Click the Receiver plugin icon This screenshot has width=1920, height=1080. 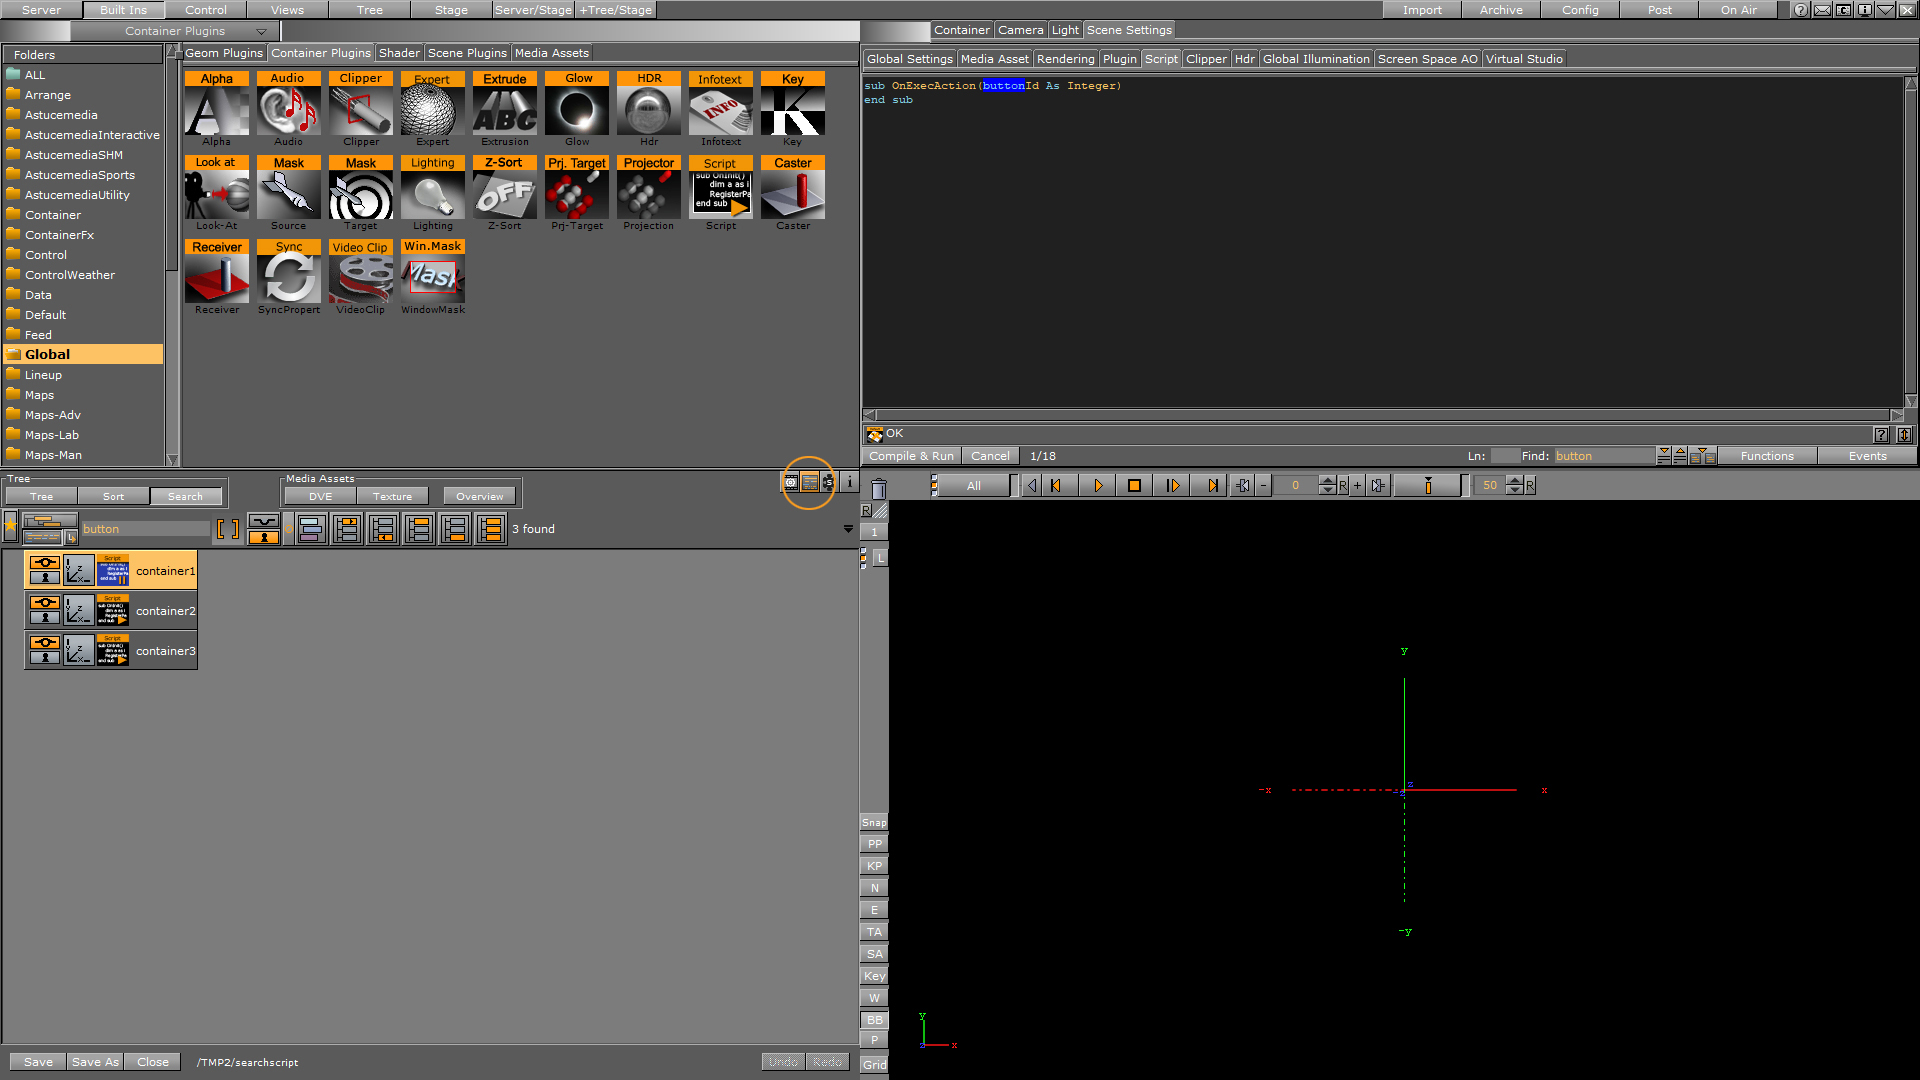[x=215, y=277]
